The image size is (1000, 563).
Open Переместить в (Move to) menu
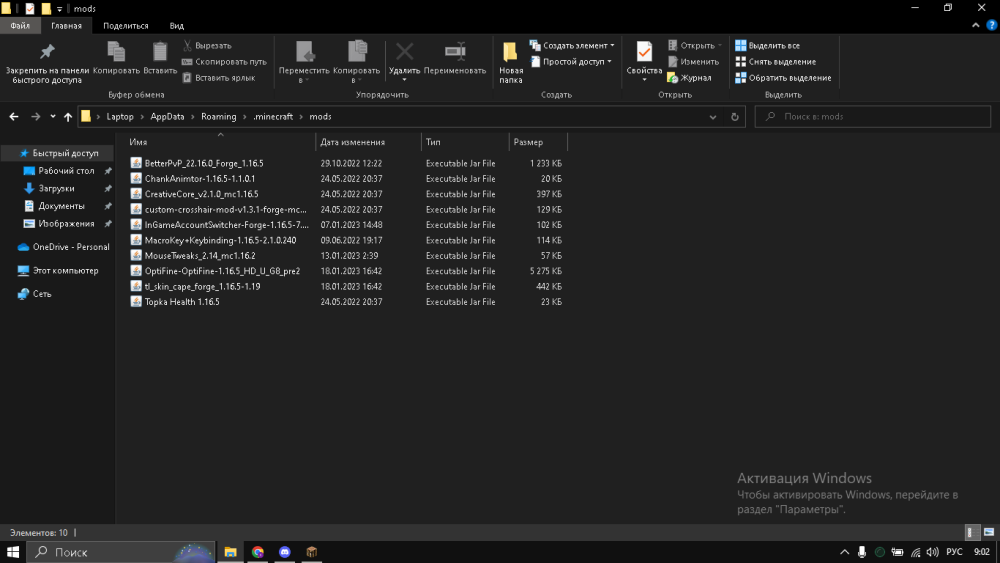click(304, 62)
